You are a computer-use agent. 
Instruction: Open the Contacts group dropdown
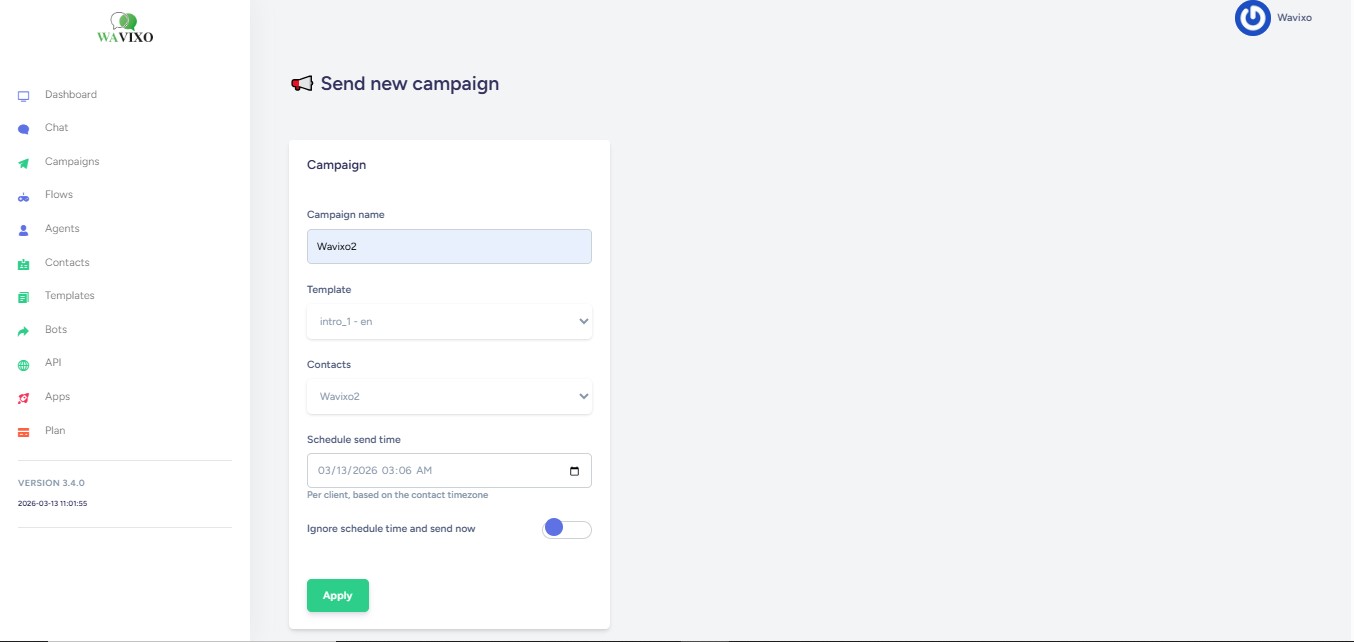pyautogui.click(x=449, y=397)
